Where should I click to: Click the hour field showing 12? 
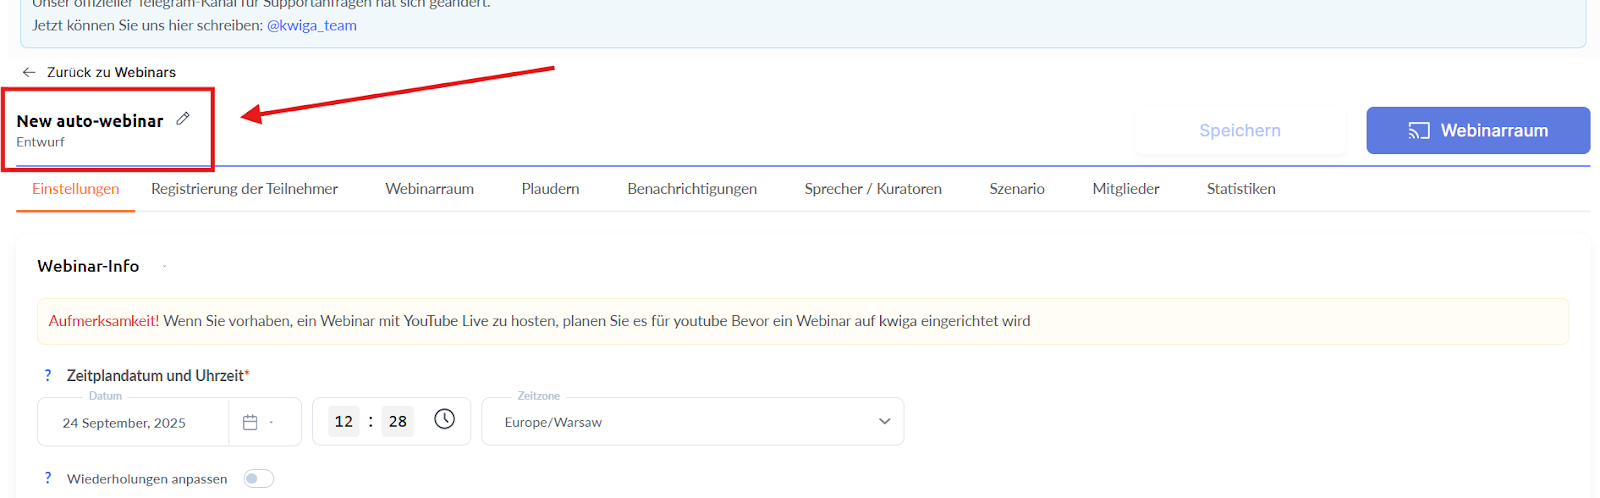[344, 422]
